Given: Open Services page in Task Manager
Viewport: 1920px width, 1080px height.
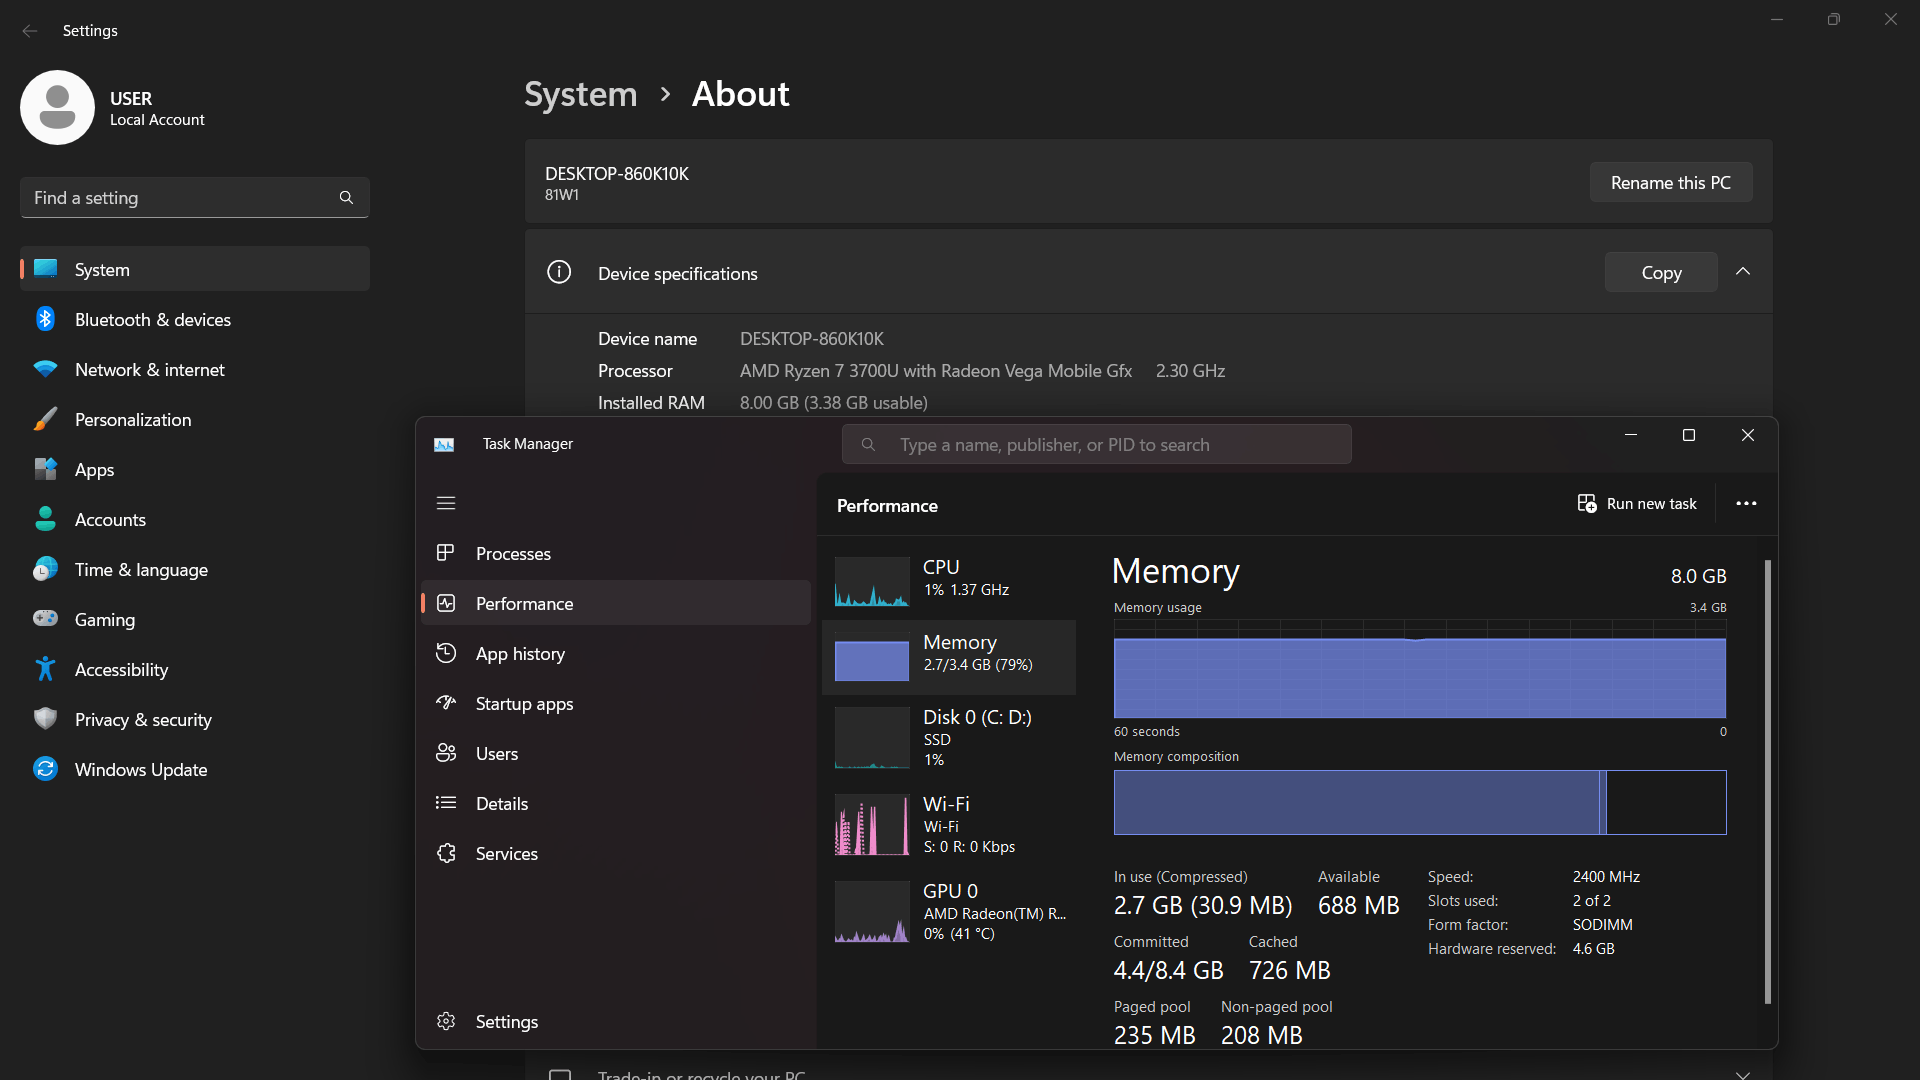Looking at the screenshot, I should coord(615,853).
